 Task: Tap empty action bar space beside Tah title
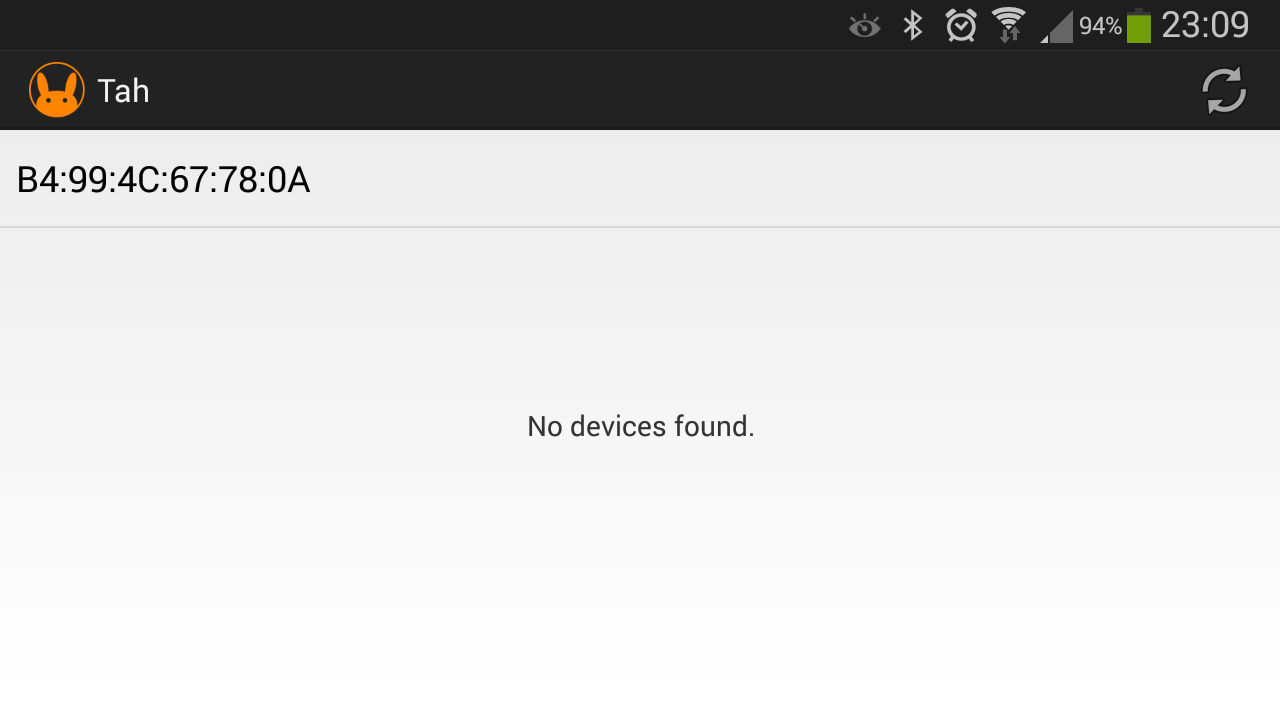tap(650, 91)
